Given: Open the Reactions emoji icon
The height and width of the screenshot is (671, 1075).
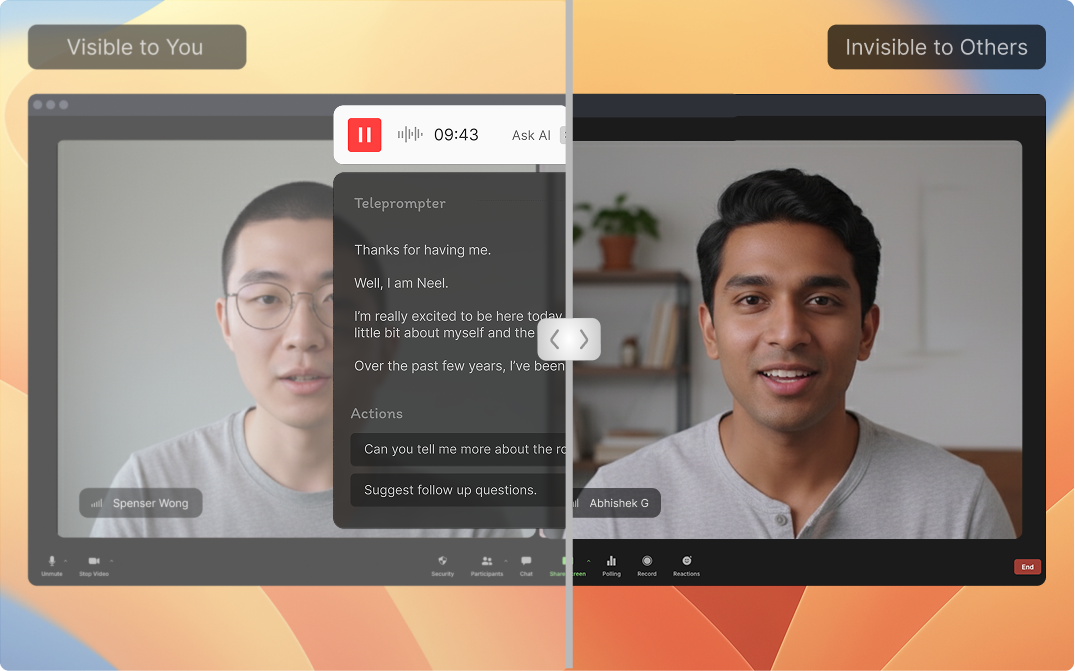Looking at the screenshot, I should pyautogui.click(x=686, y=561).
